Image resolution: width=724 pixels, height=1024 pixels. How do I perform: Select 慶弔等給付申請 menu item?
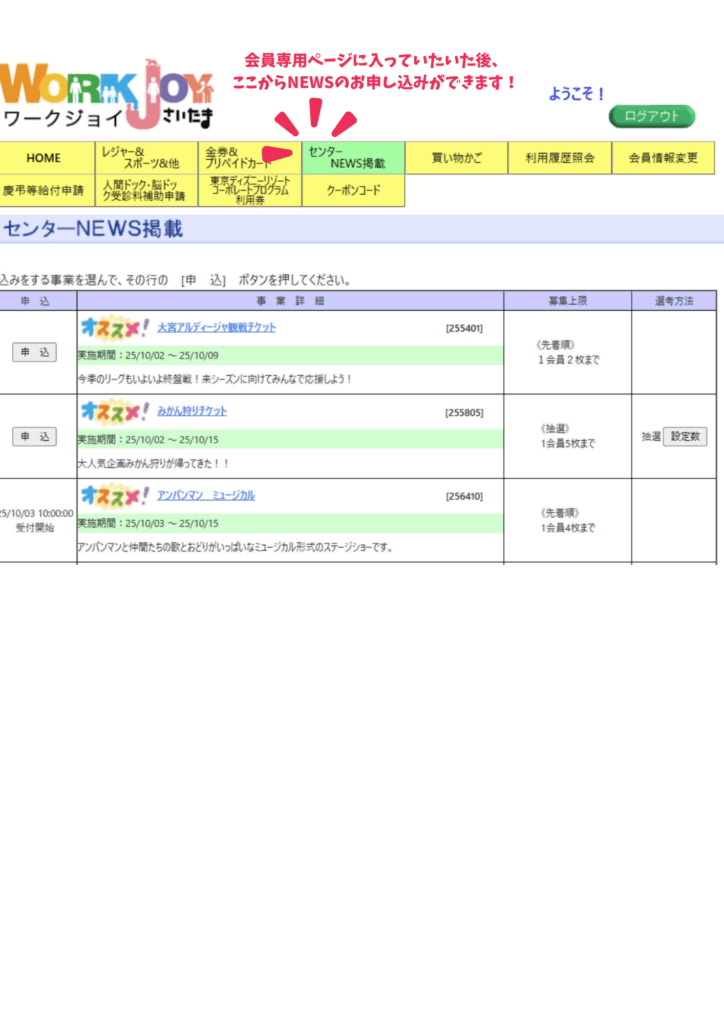tap(44, 190)
